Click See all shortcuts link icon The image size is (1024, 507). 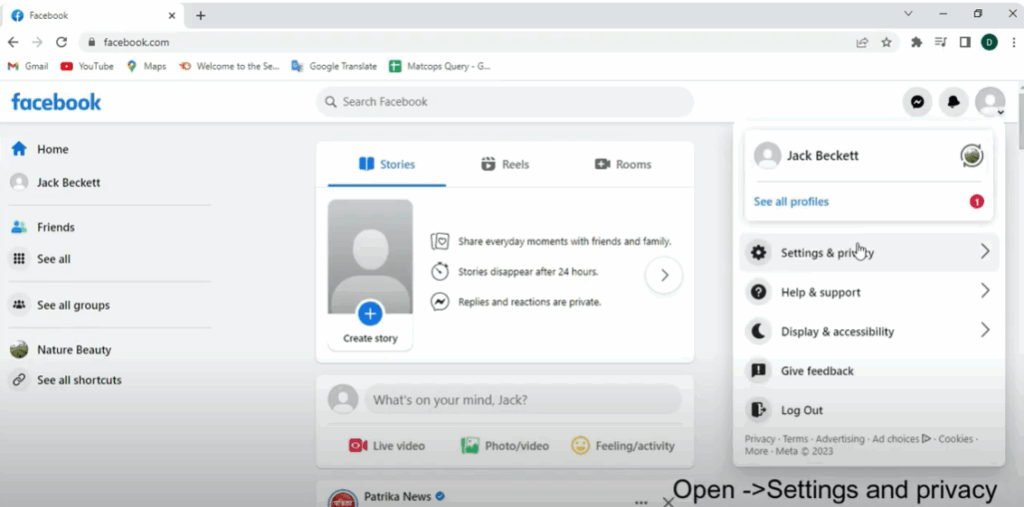[x=19, y=380]
